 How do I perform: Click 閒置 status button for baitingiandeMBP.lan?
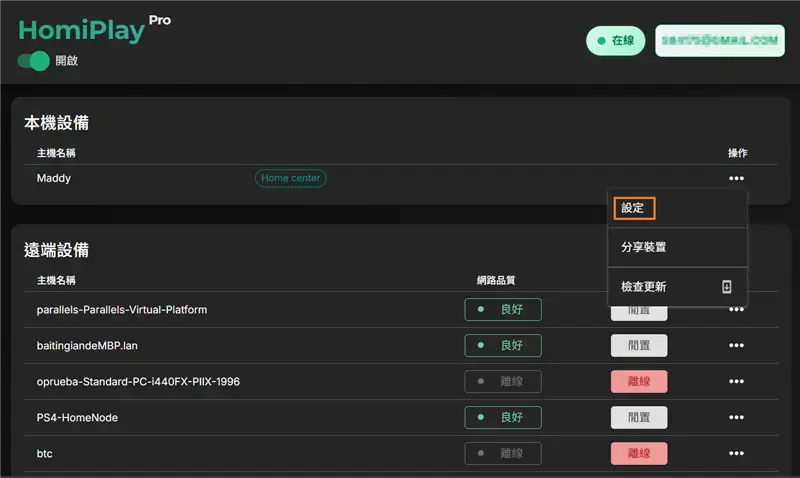[639, 345]
